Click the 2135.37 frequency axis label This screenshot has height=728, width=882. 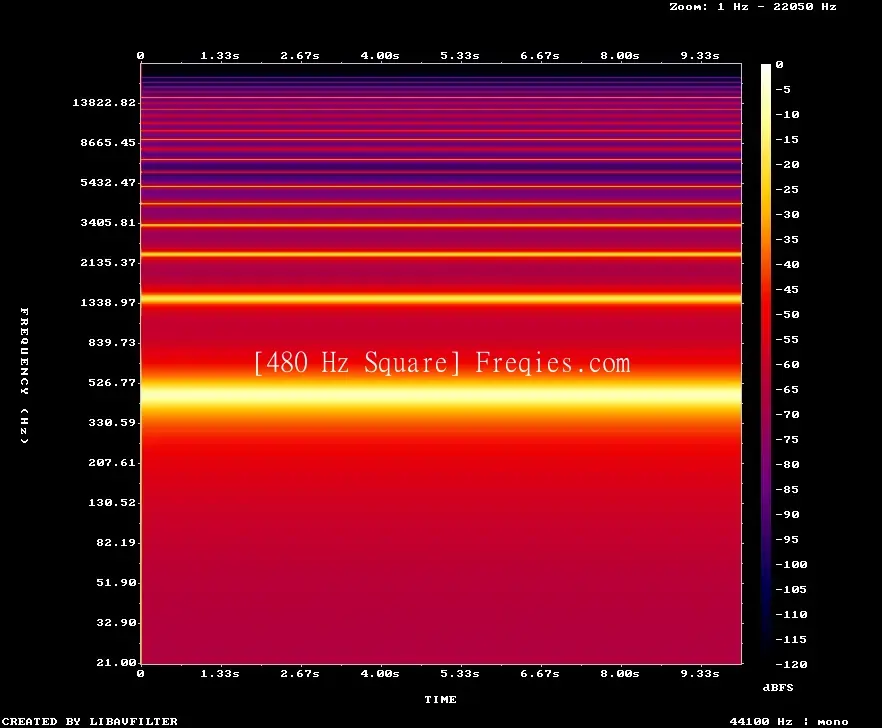point(108,262)
